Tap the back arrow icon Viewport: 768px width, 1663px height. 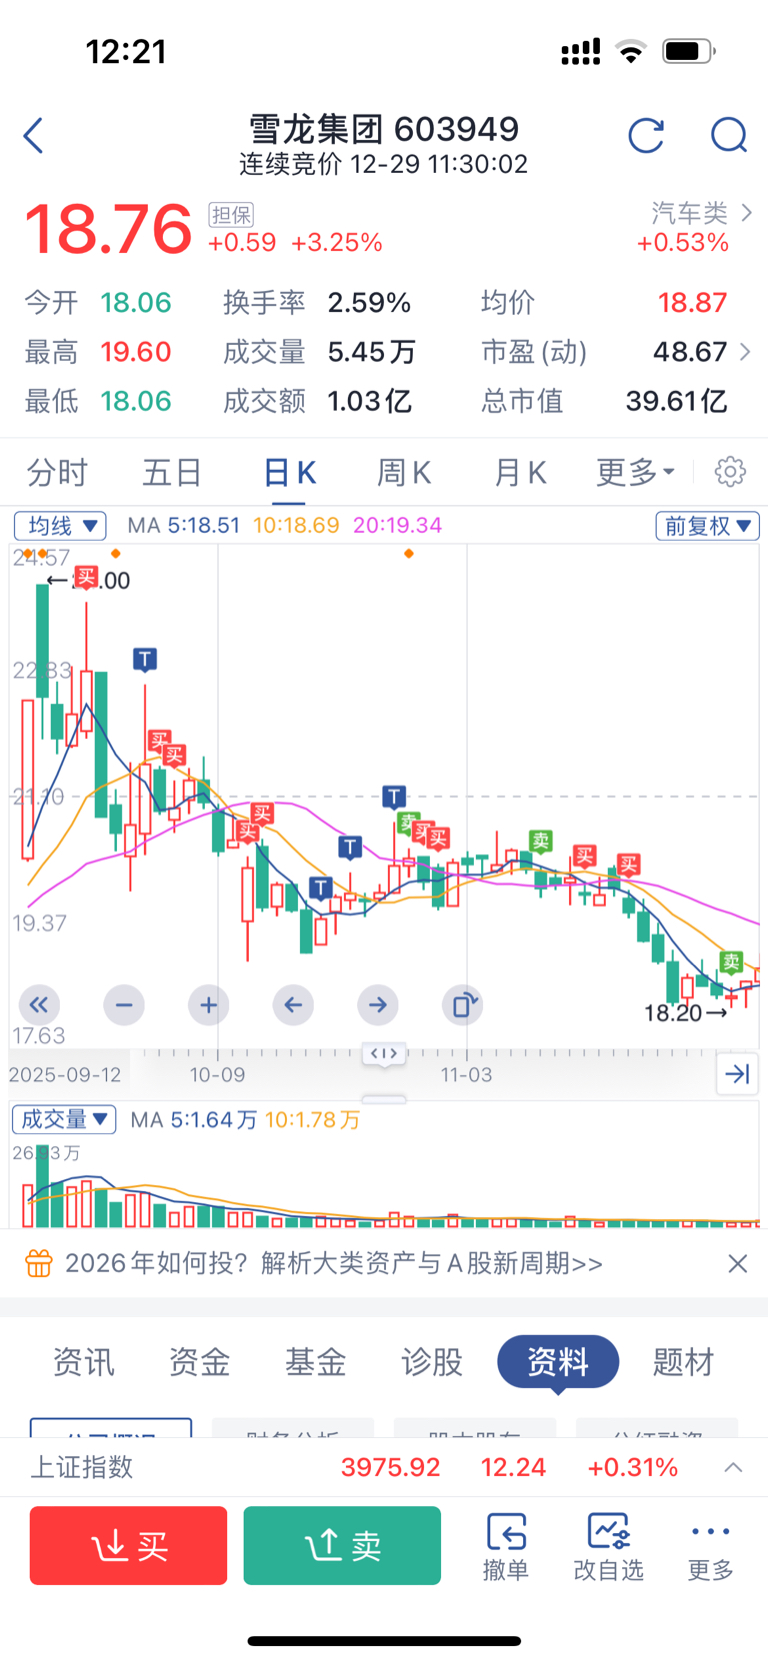34,136
